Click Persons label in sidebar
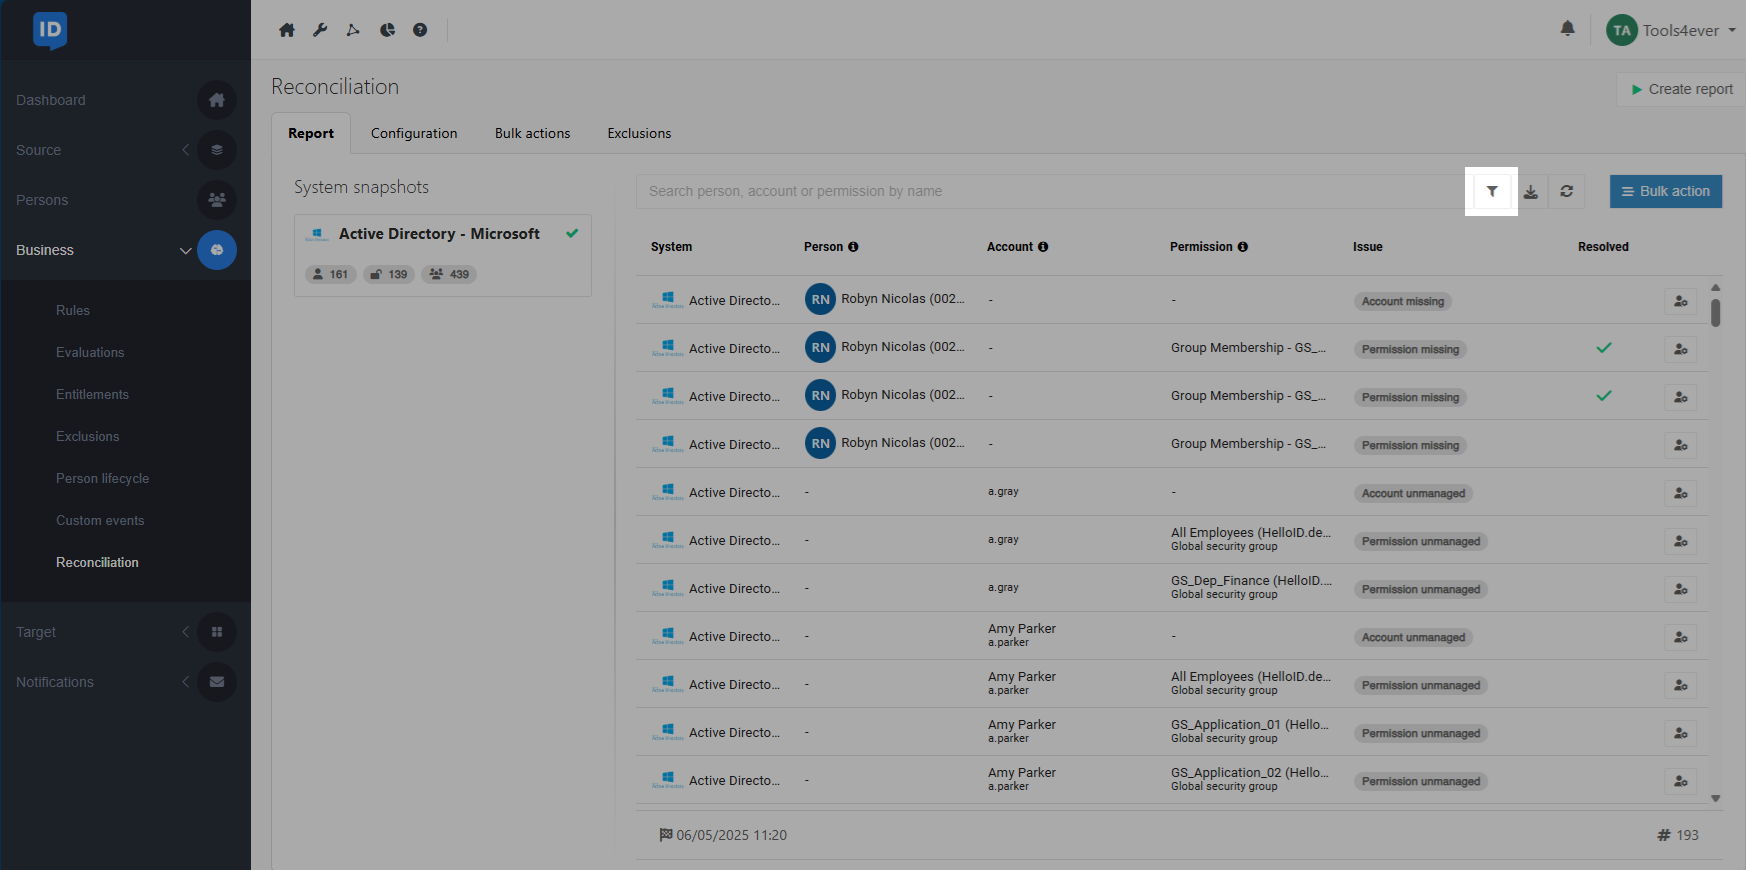Image resolution: width=1746 pixels, height=870 pixels. [42, 200]
